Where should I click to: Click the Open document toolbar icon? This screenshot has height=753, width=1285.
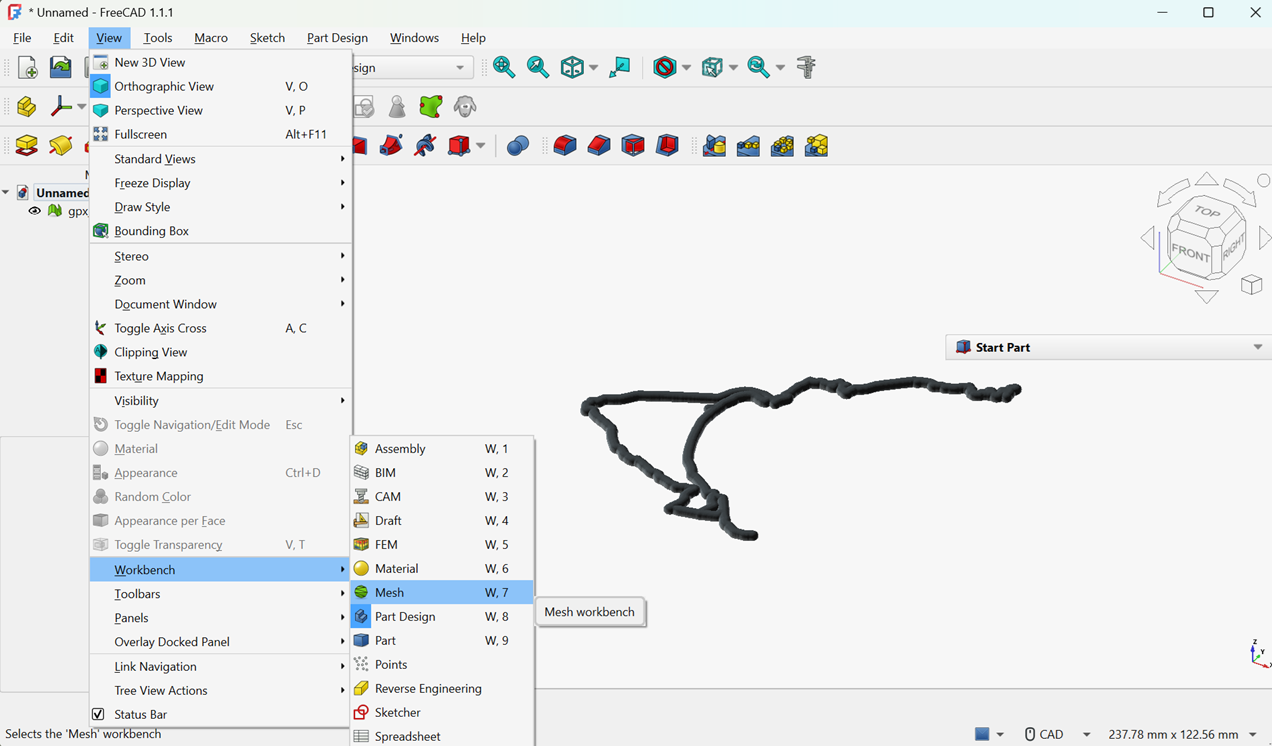tap(61, 68)
